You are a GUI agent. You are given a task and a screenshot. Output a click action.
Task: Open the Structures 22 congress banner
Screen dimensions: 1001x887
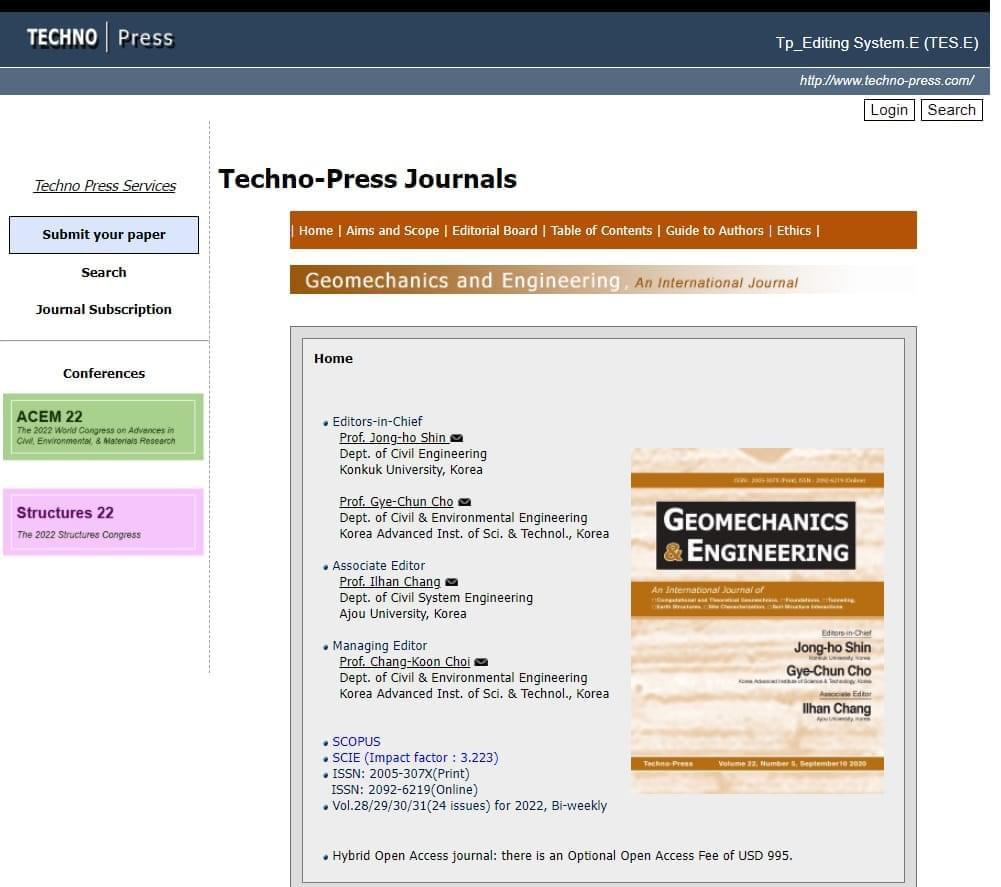point(103,522)
